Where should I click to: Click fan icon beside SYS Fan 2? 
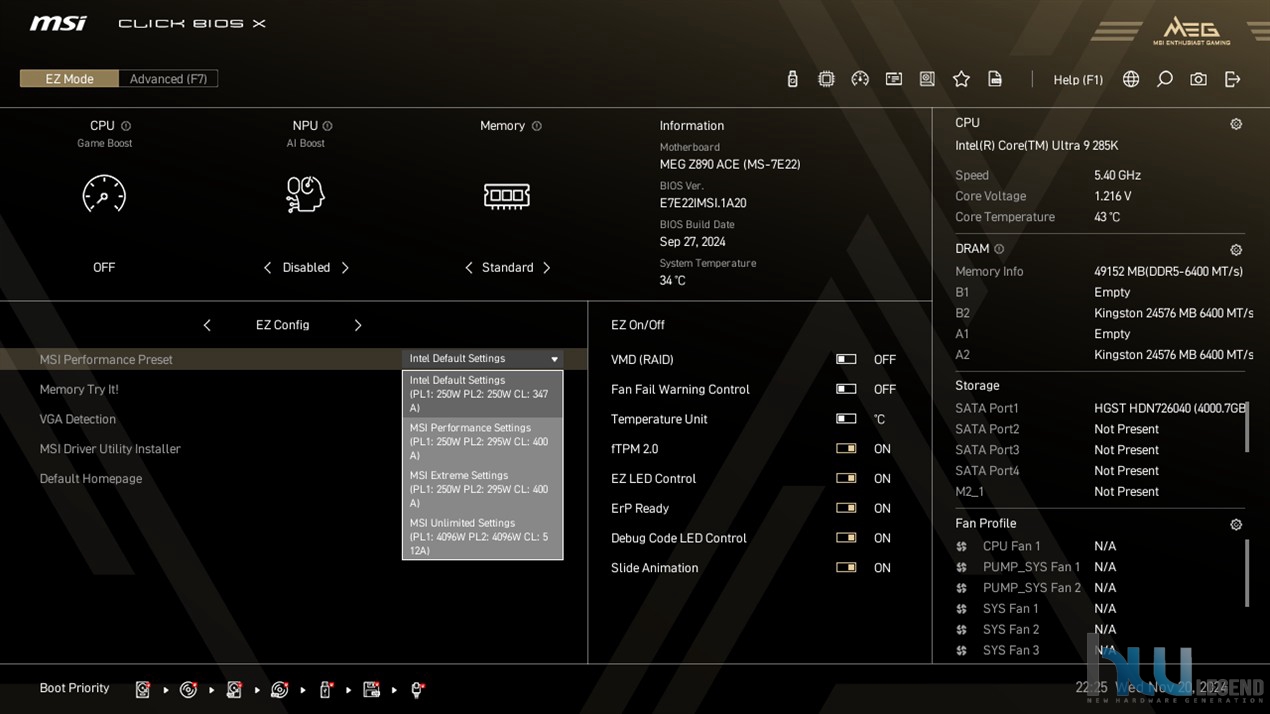(961, 629)
